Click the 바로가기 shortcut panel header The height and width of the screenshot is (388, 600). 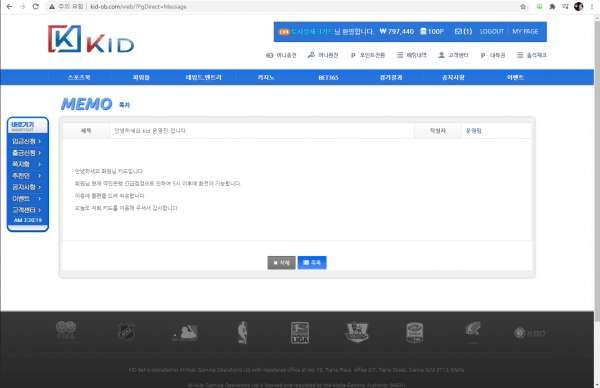28,126
